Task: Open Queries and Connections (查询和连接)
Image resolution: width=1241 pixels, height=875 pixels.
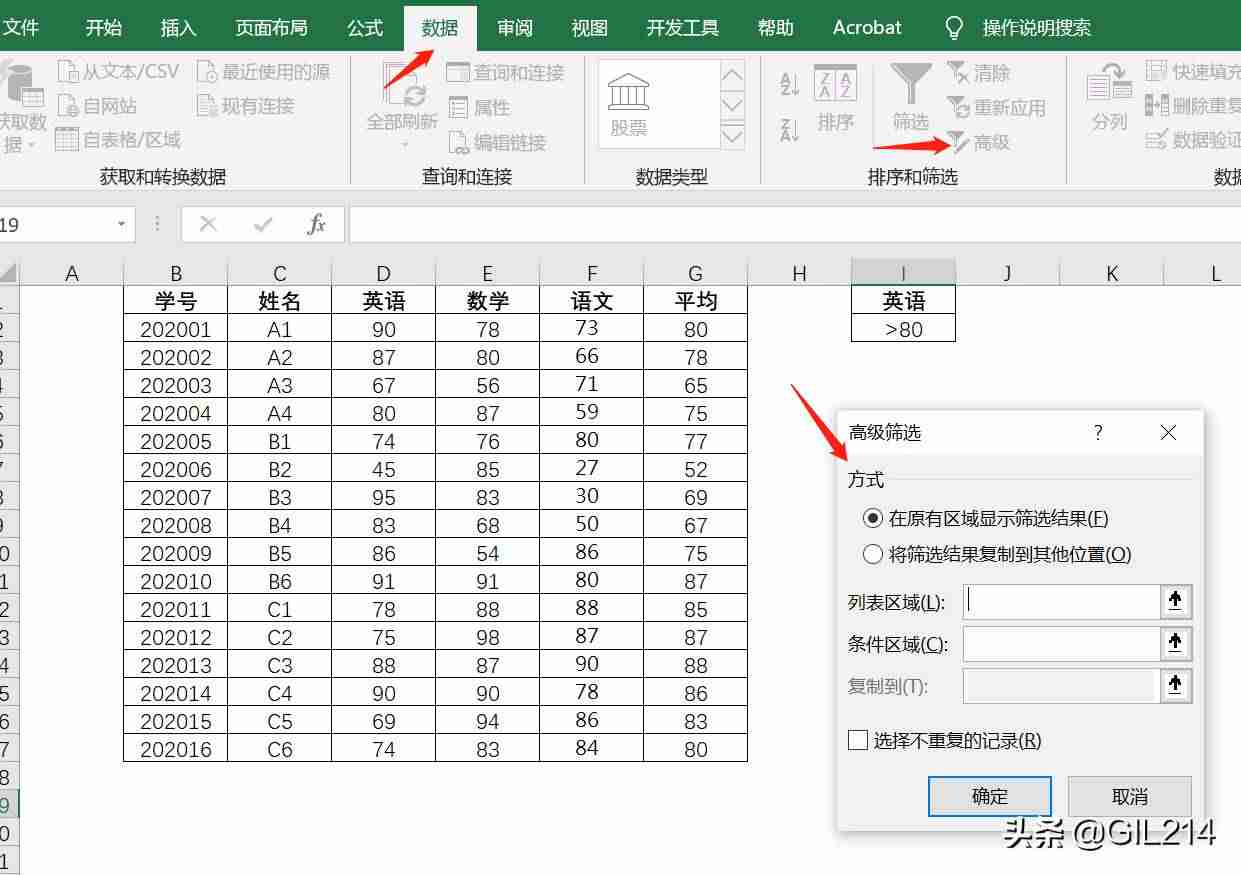Action: tap(505, 72)
